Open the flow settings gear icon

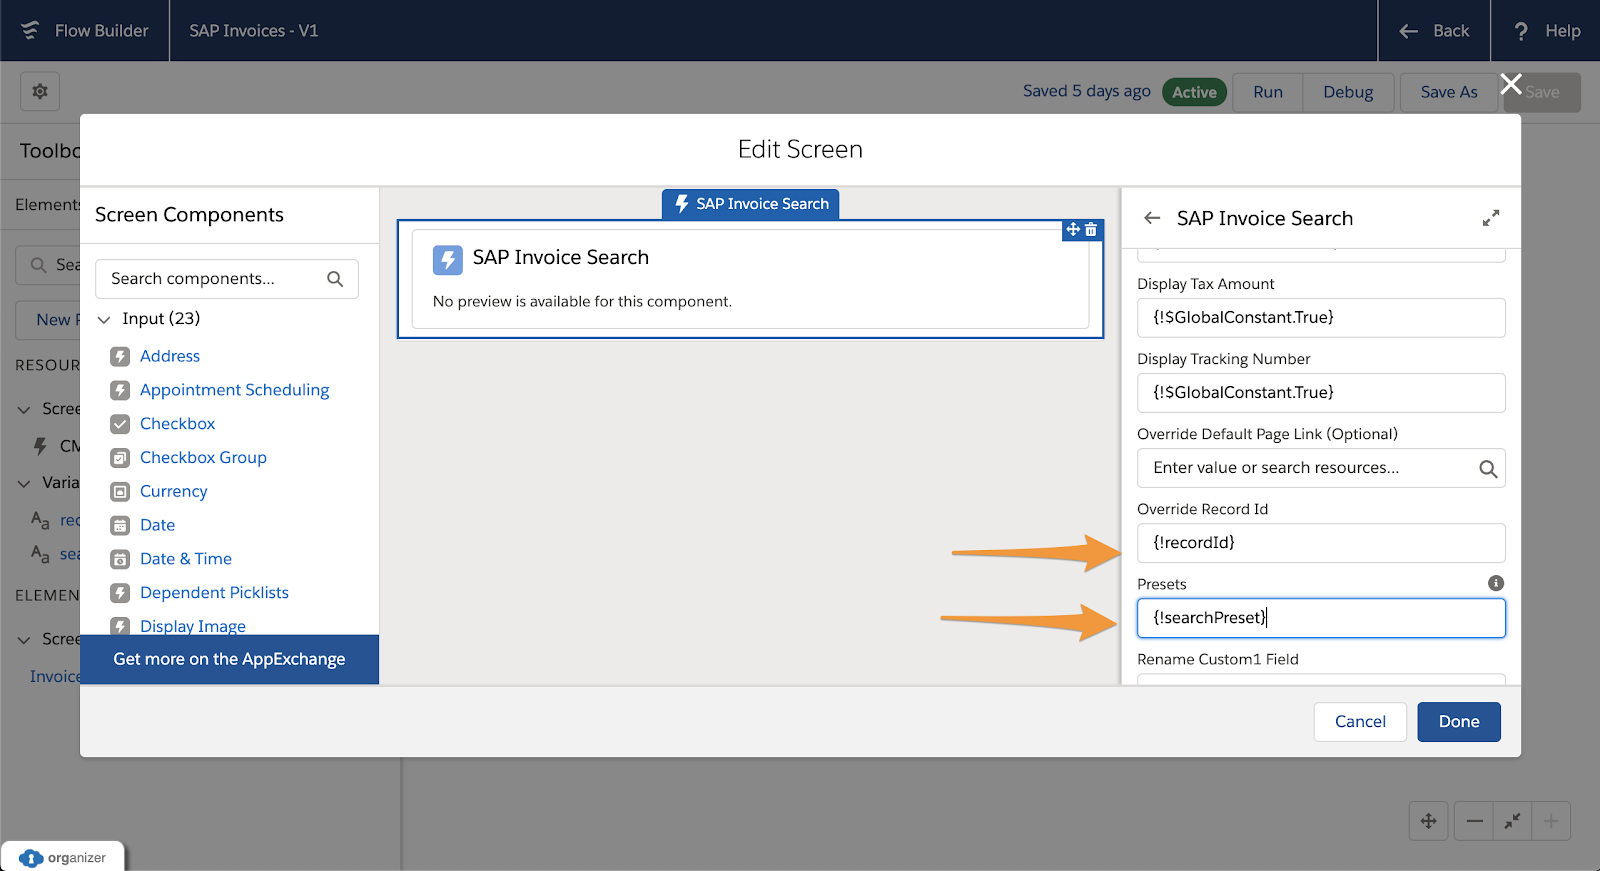[40, 92]
